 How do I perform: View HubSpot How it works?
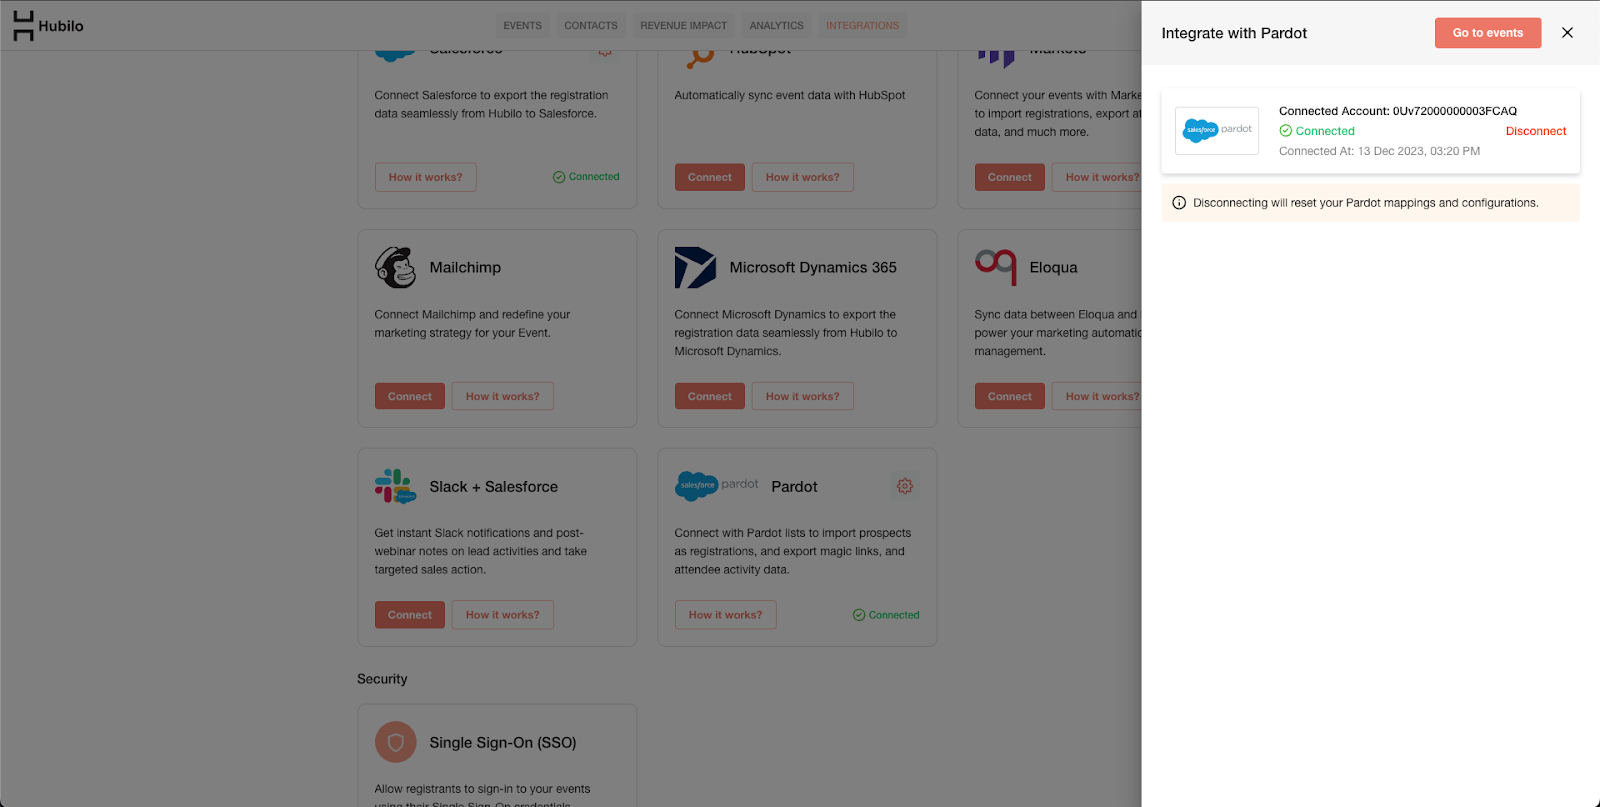[803, 177]
